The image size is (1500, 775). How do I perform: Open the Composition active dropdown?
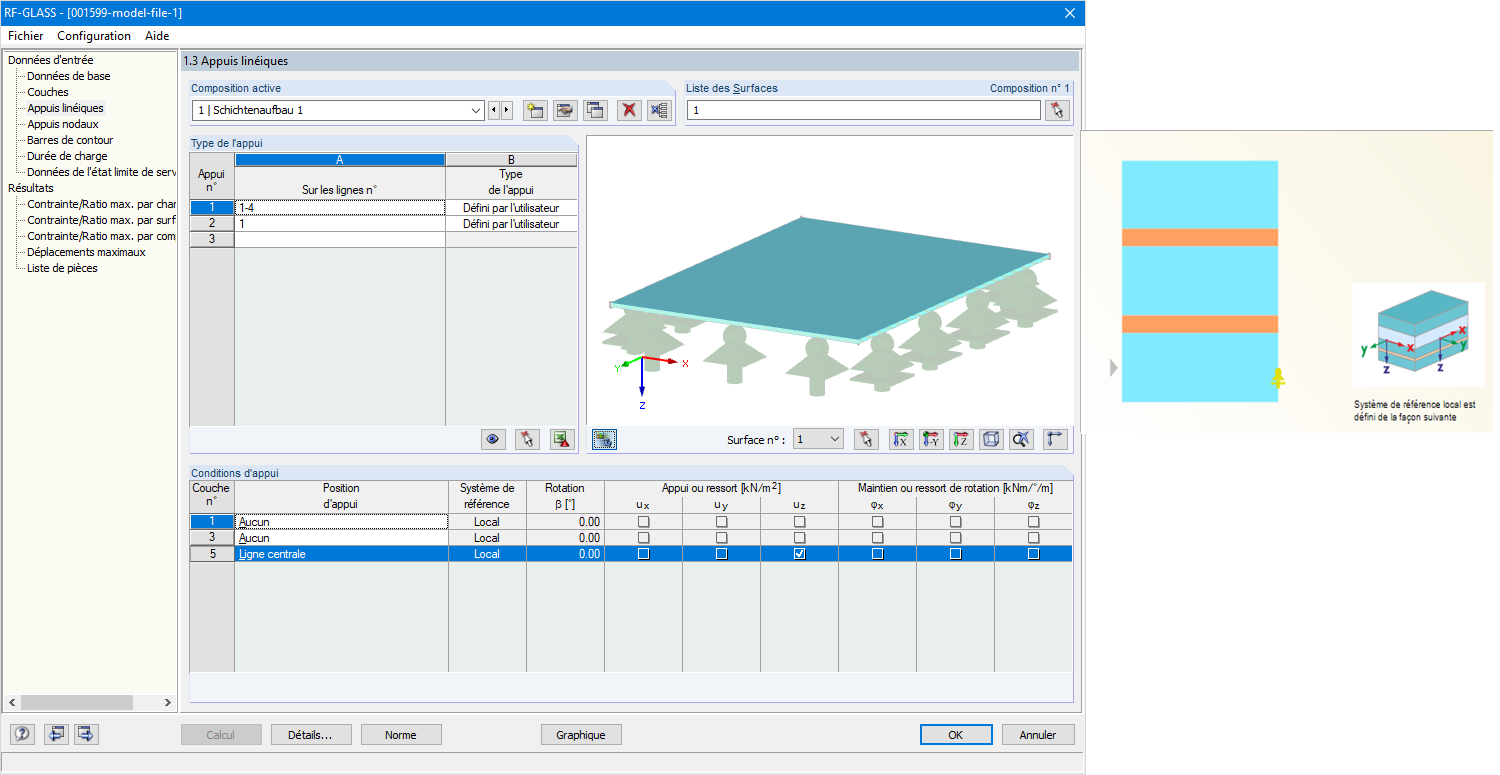(476, 110)
